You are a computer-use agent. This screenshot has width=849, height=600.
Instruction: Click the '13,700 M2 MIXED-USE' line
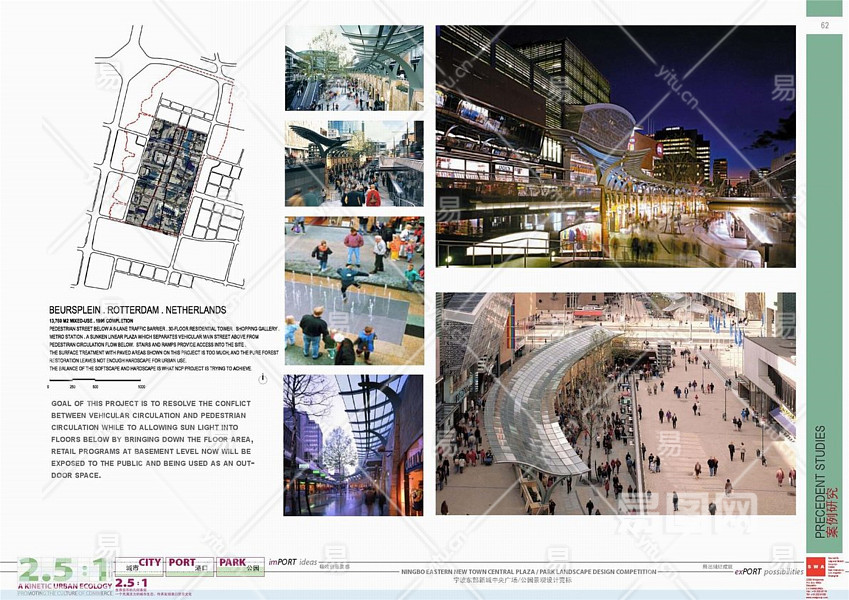pos(91,321)
